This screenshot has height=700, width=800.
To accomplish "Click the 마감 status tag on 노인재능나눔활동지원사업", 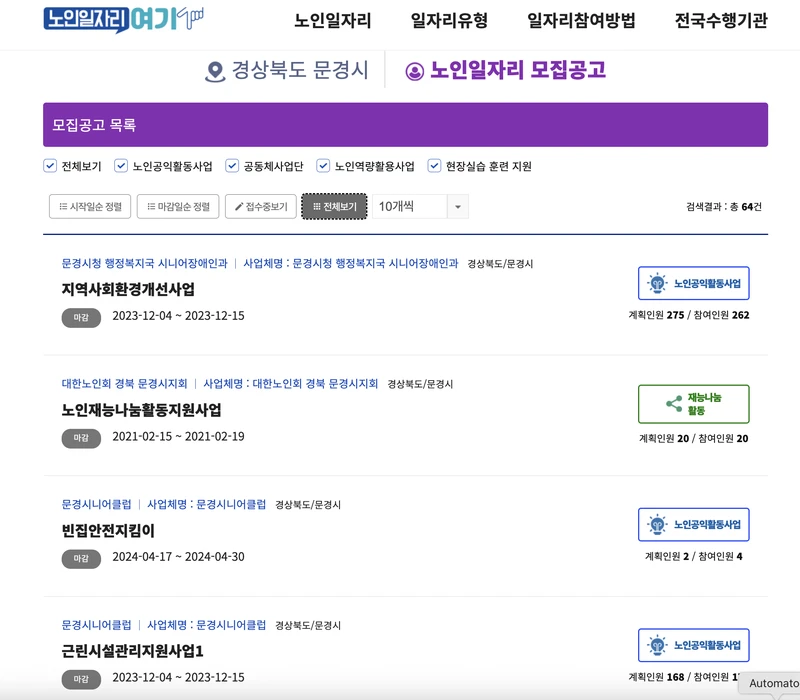I will [x=82, y=437].
